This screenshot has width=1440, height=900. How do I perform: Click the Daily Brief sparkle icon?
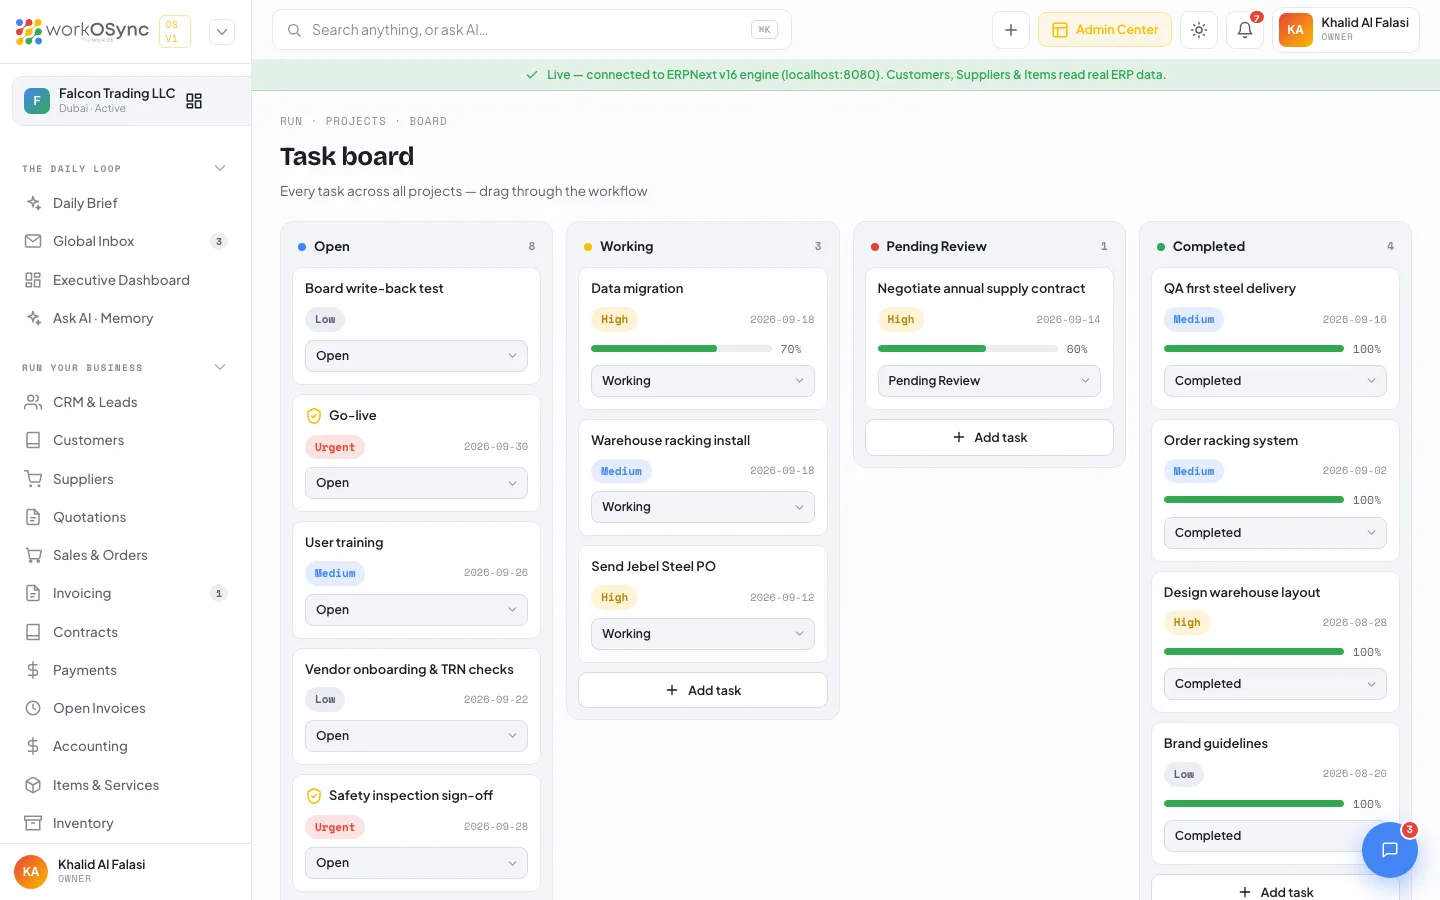[33, 203]
